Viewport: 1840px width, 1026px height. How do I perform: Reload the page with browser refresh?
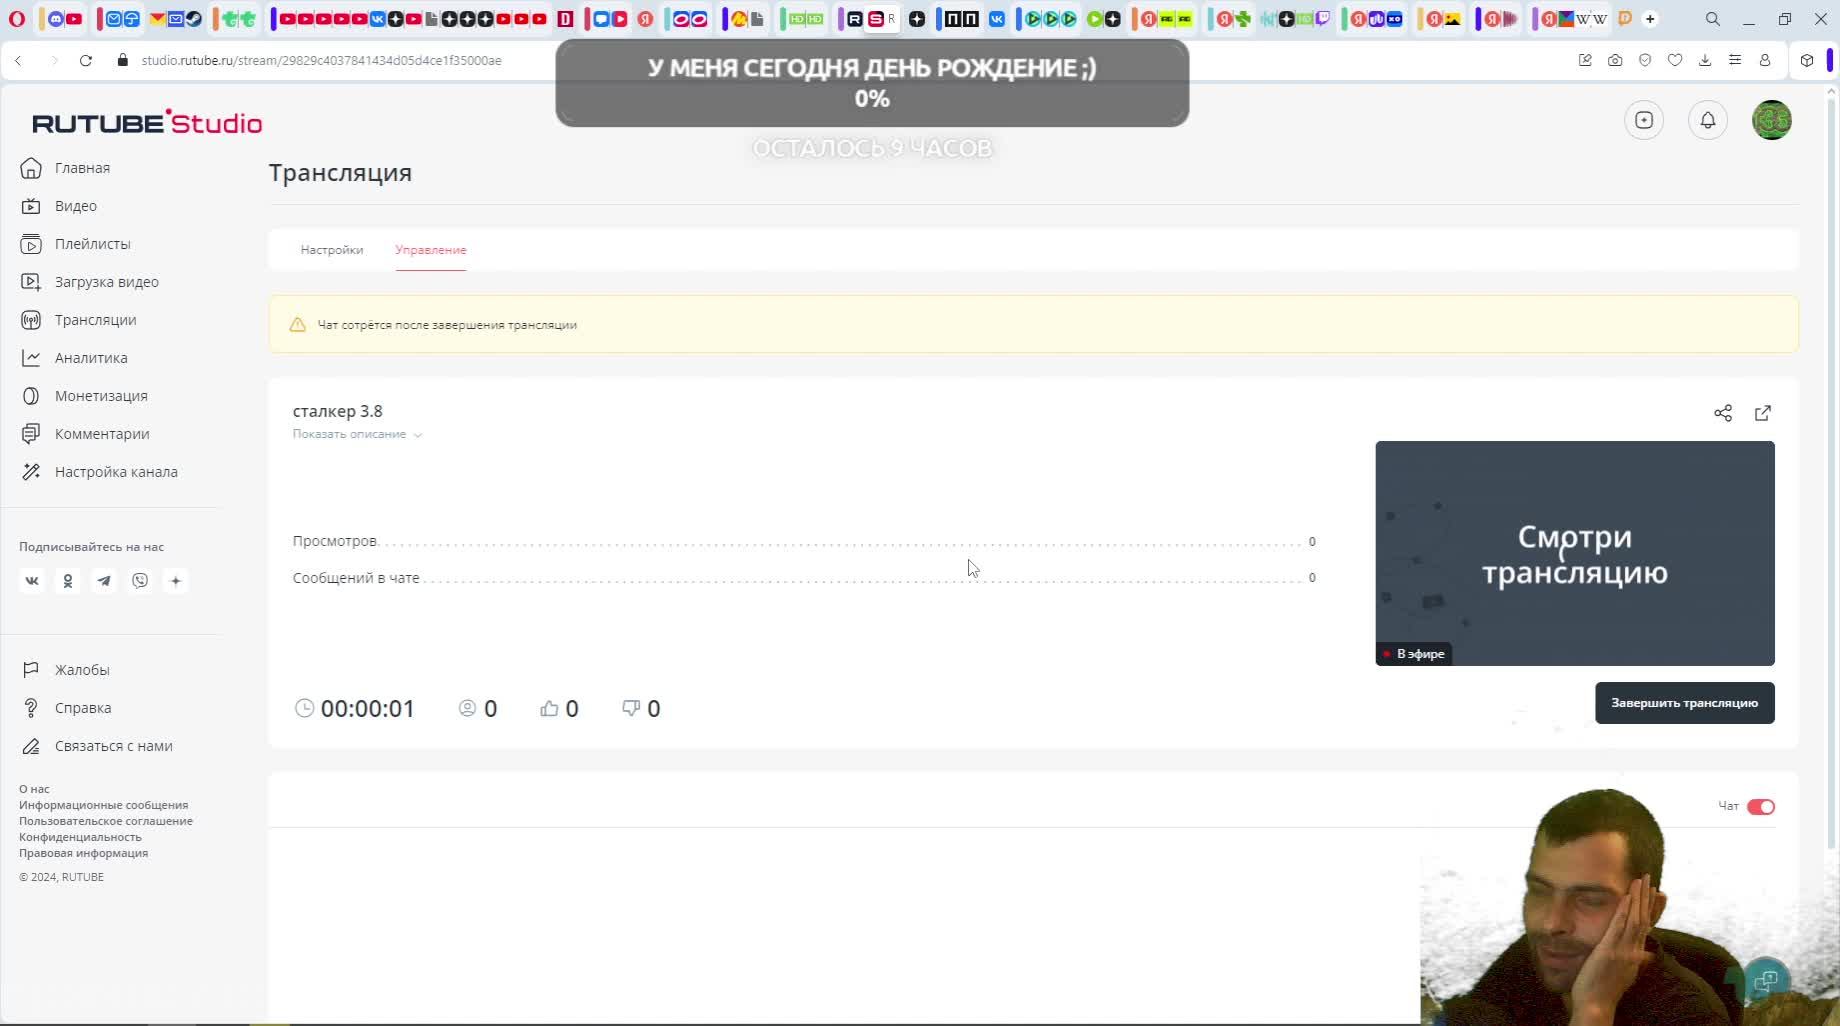coord(86,60)
